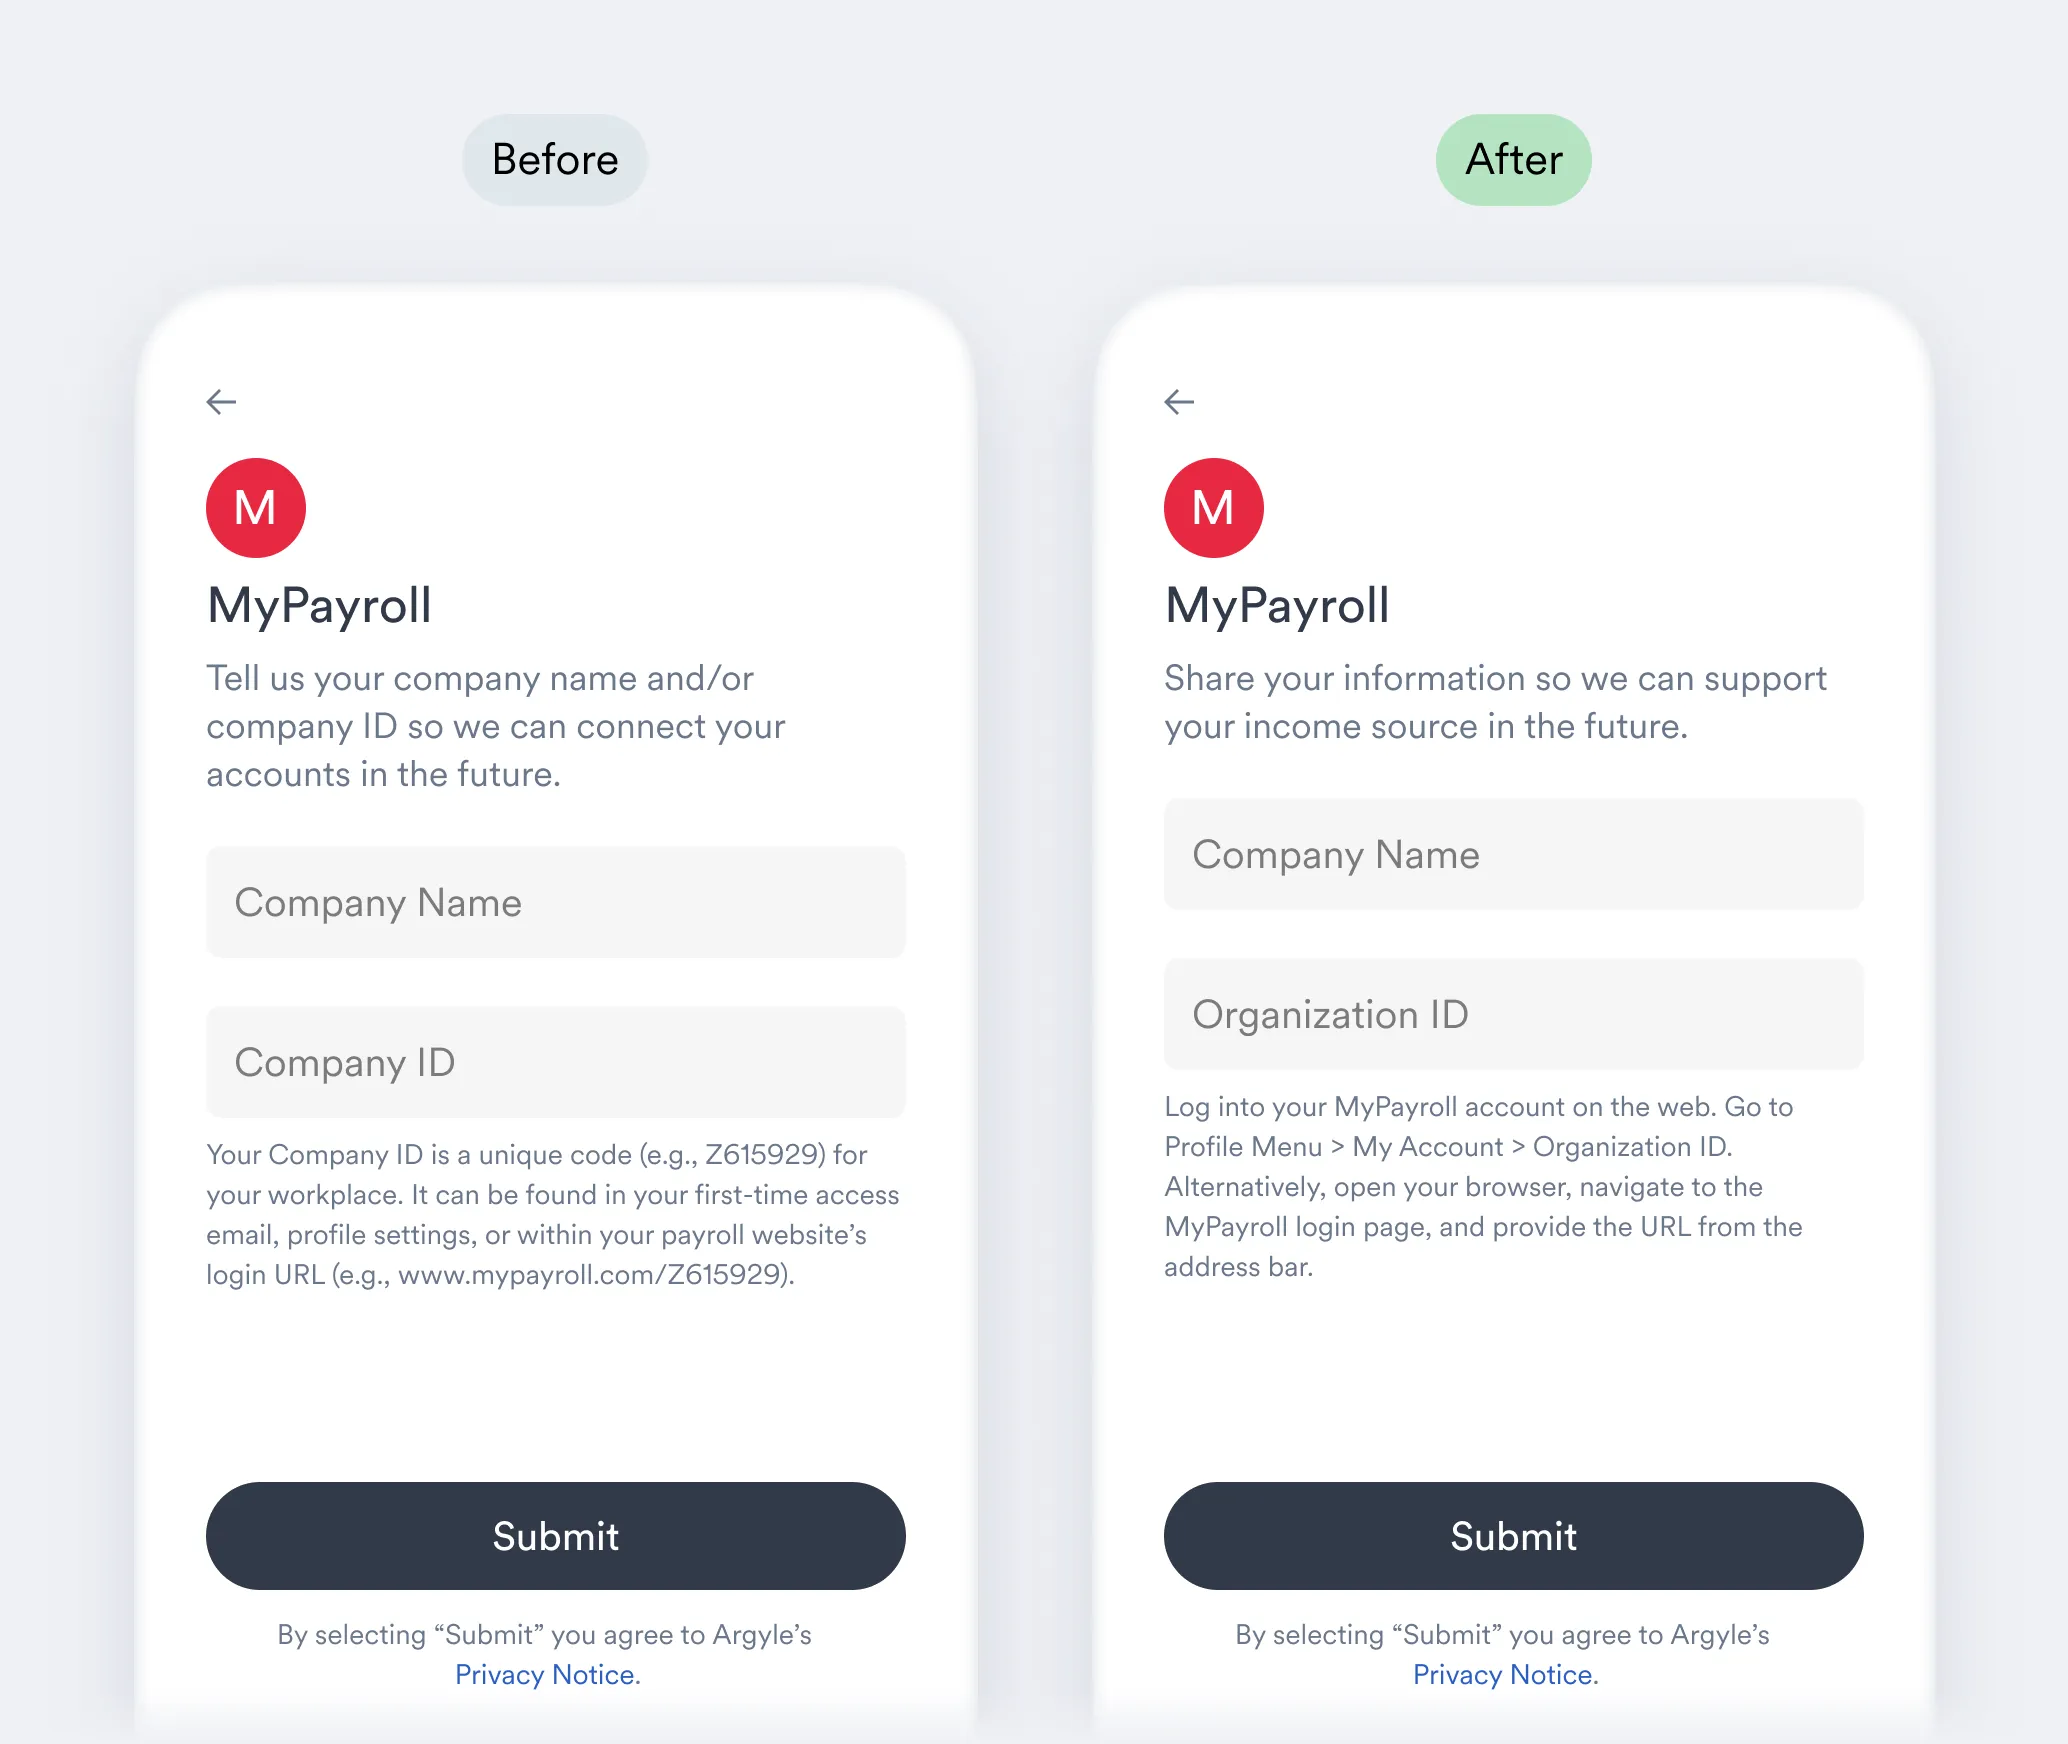Click the Before label pill
Image resolution: width=2068 pixels, height=1744 pixels.
coord(555,160)
